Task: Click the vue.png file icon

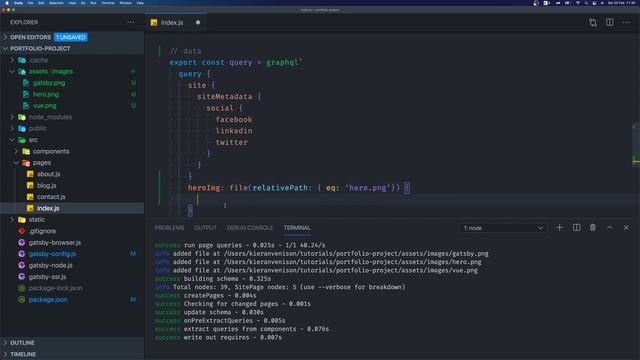Action: click(x=26, y=106)
